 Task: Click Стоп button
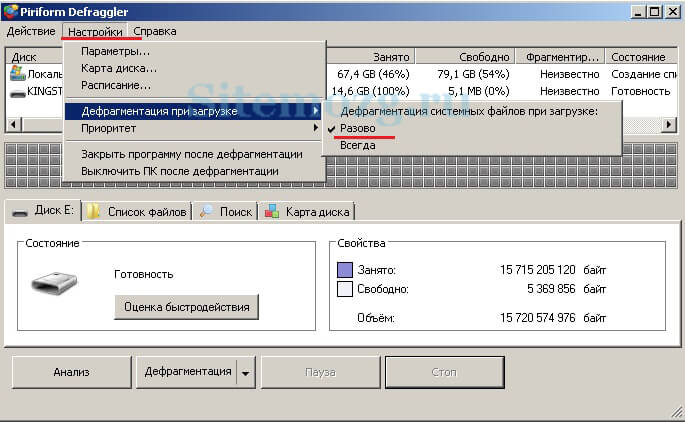445,372
